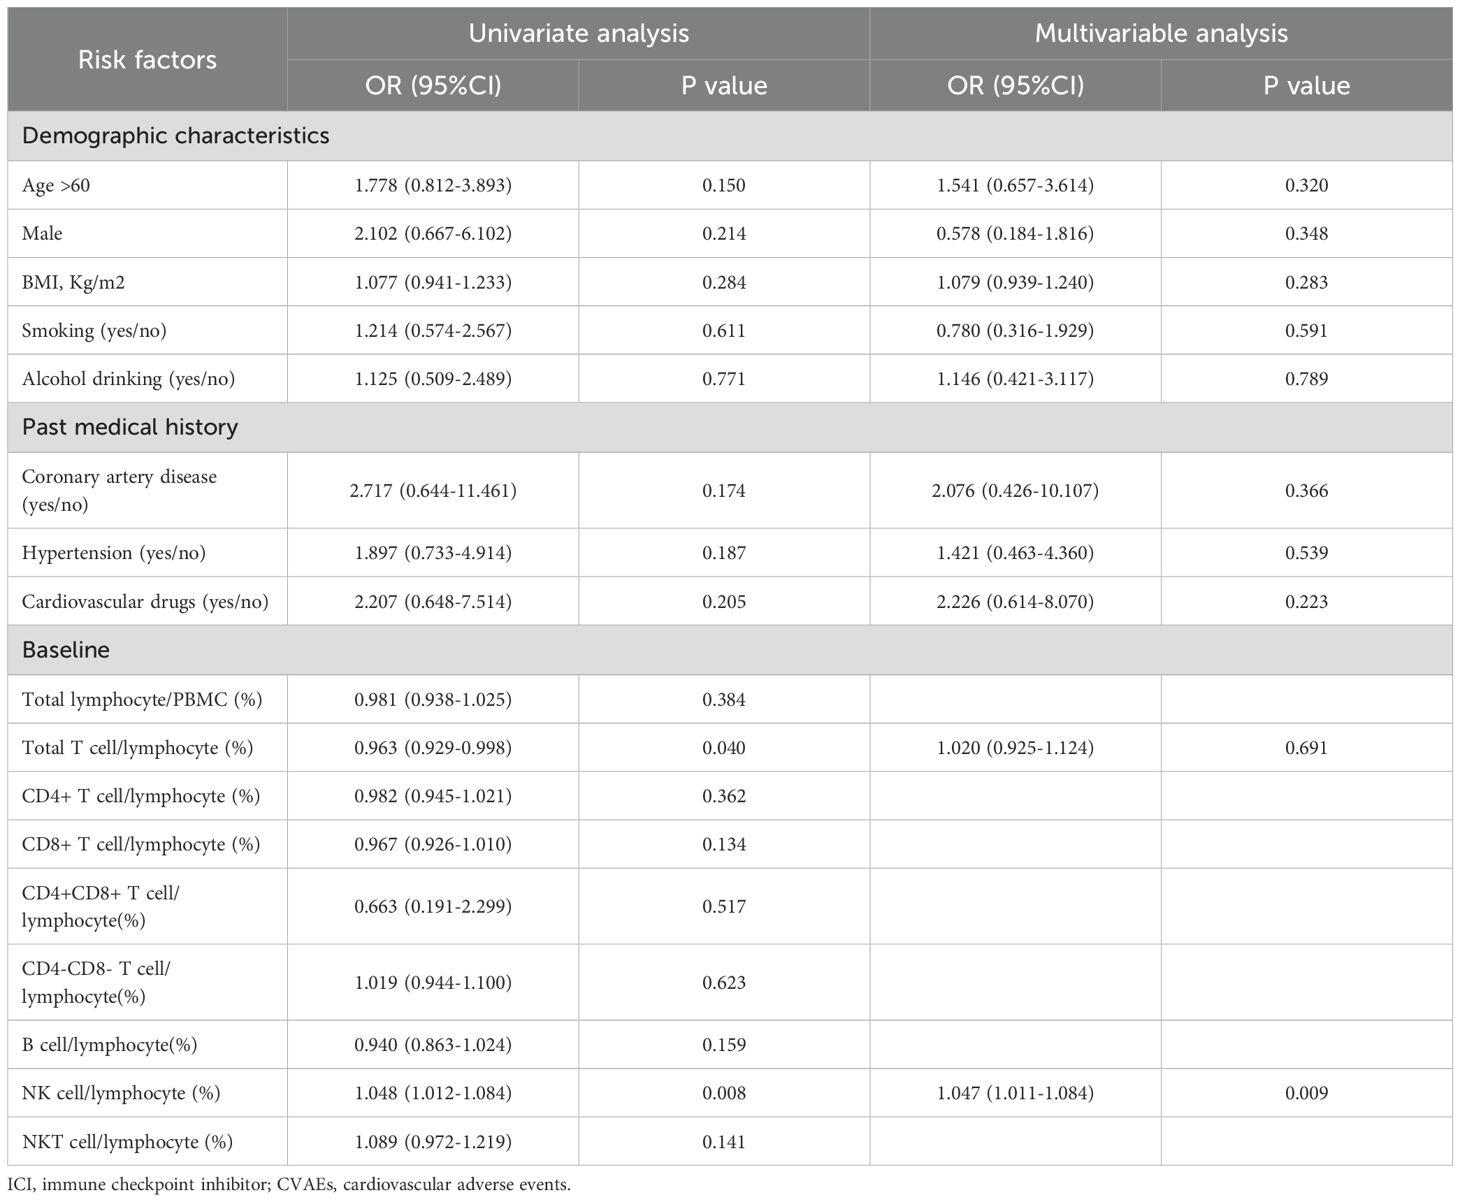Click the 'BMI, Kg/m2' row label
Screen dimensions: 1460x1202
[74, 282]
